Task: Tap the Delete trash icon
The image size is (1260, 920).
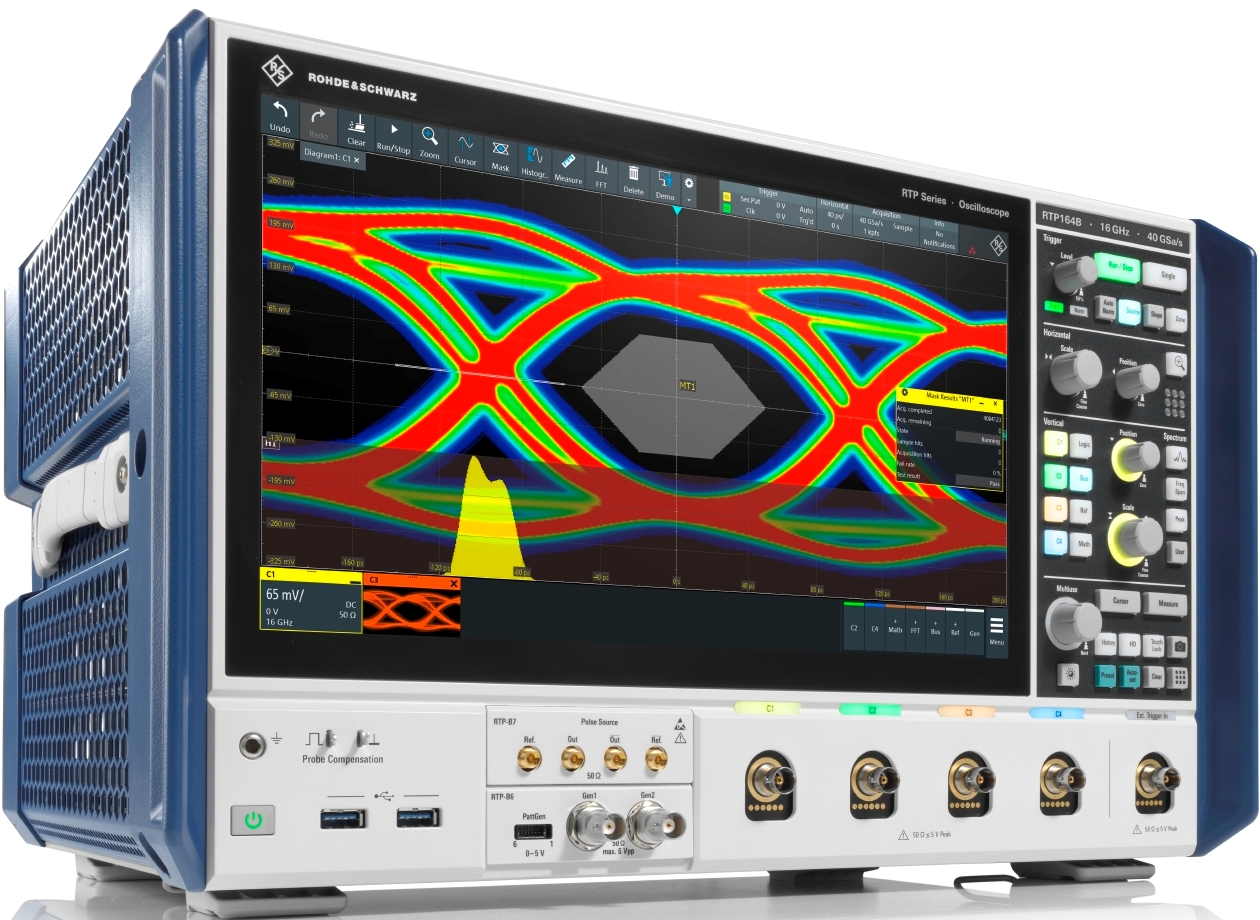Action: [x=634, y=179]
